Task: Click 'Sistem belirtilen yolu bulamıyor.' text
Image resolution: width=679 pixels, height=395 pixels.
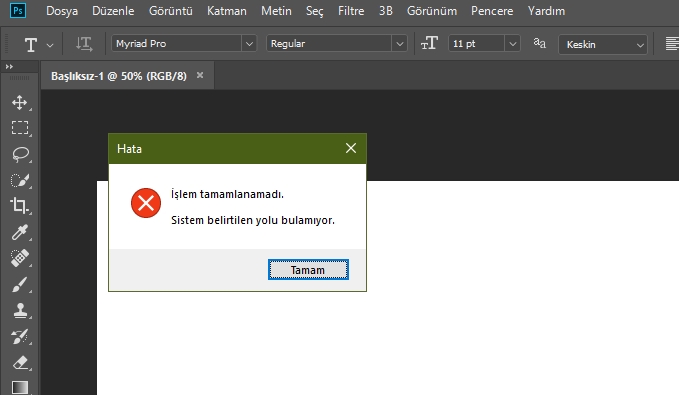Action: pos(253,220)
